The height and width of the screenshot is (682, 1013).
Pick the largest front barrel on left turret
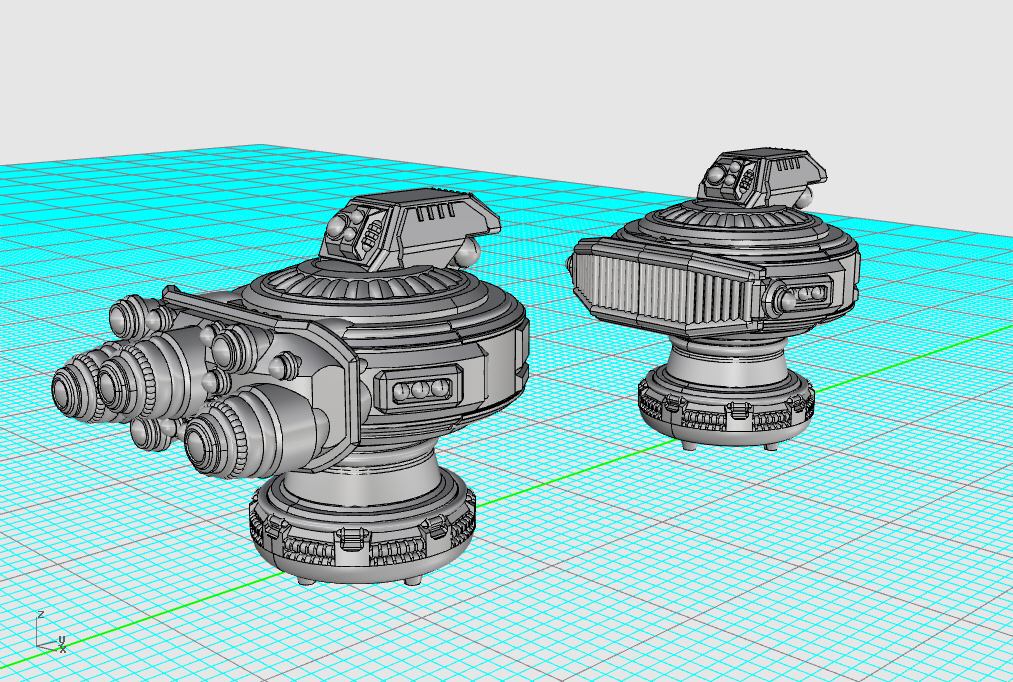click(x=252, y=431)
